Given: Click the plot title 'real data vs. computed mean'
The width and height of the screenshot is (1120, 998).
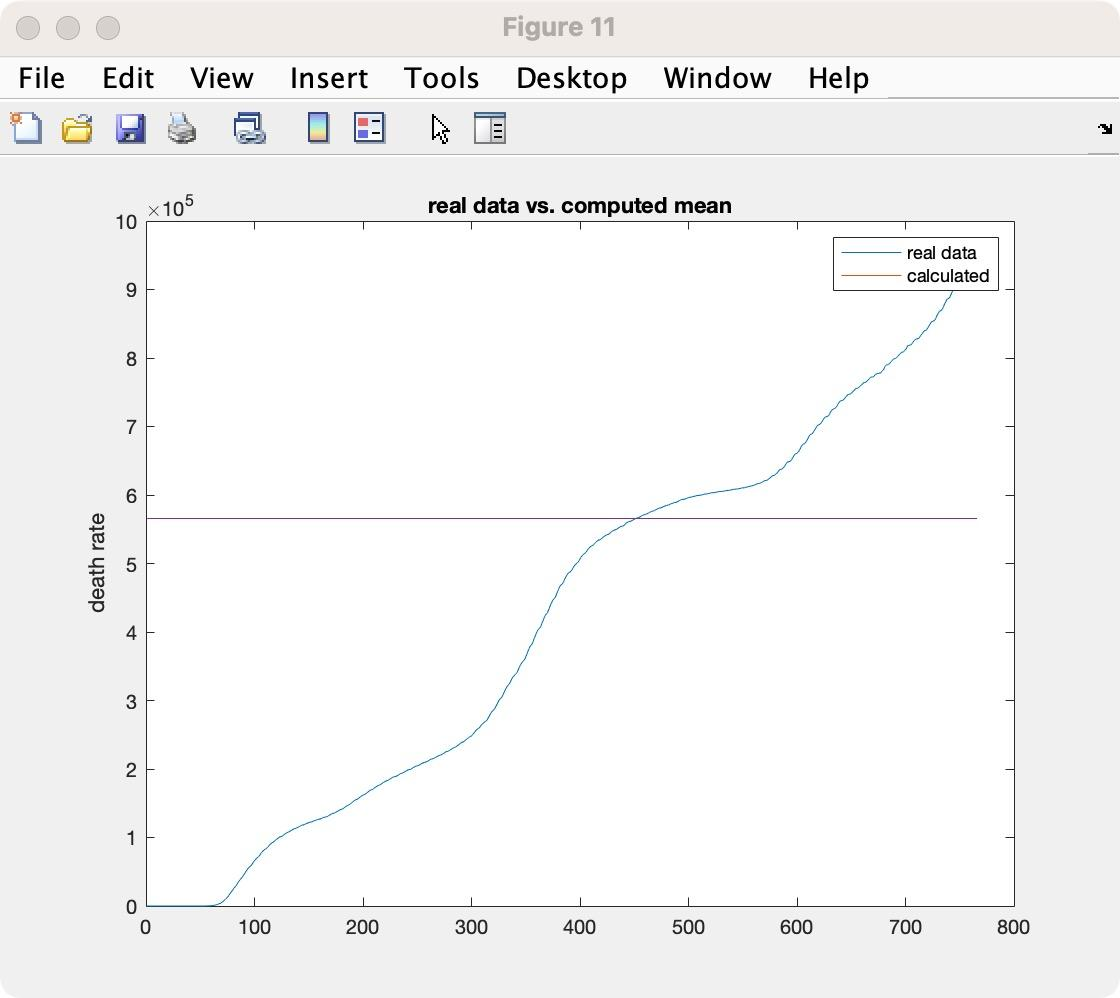Looking at the screenshot, I should point(579,206).
